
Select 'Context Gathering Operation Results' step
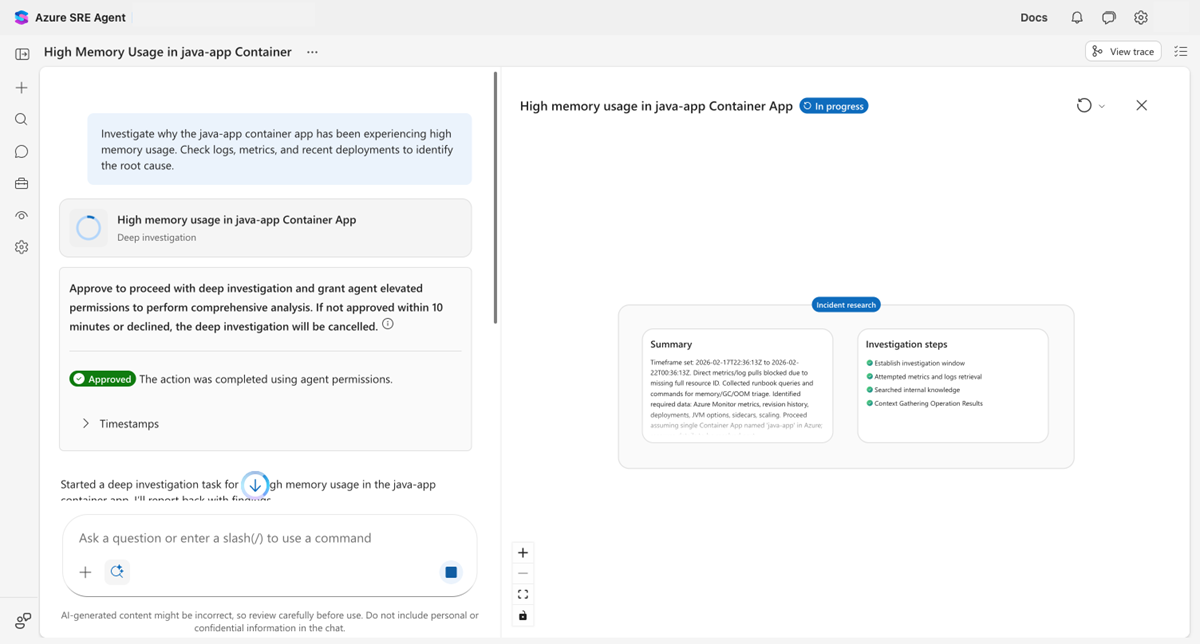(x=924, y=404)
